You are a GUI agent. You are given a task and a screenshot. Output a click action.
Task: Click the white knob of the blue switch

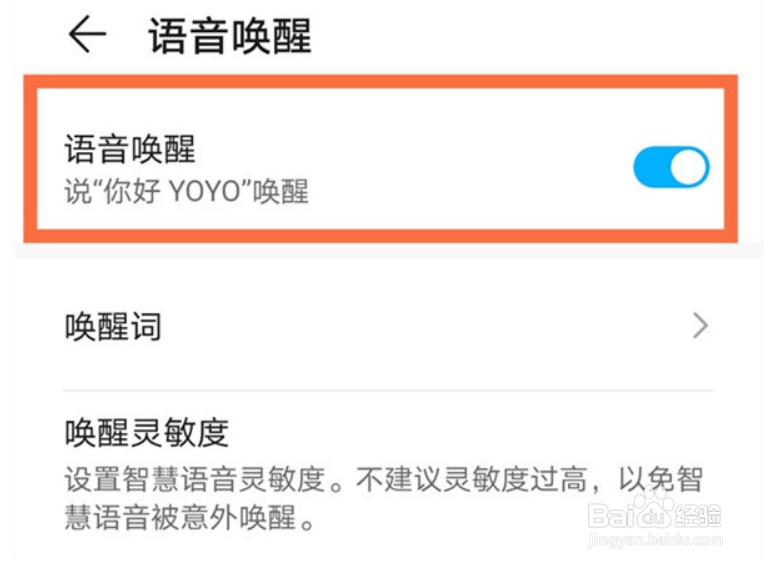[x=689, y=167]
